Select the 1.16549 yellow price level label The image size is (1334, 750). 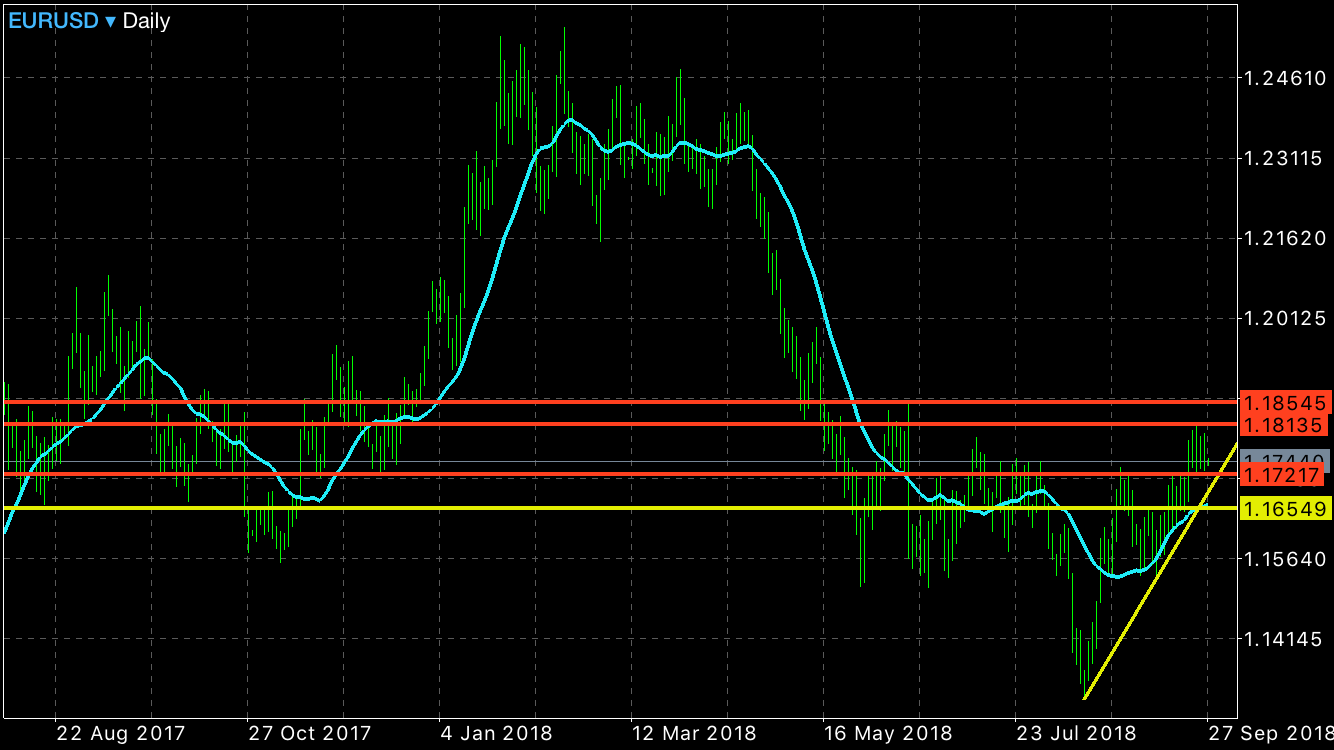(1285, 509)
